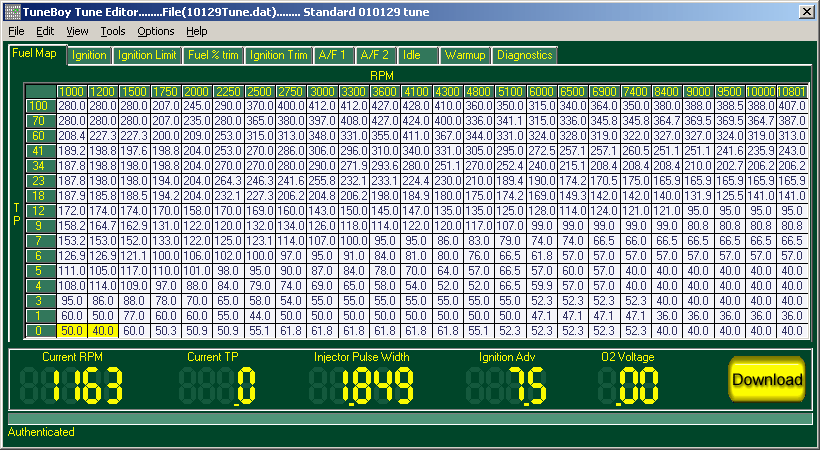Open the Edit menu
The height and width of the screenshot is (450, 820).
tap(45, 31)
